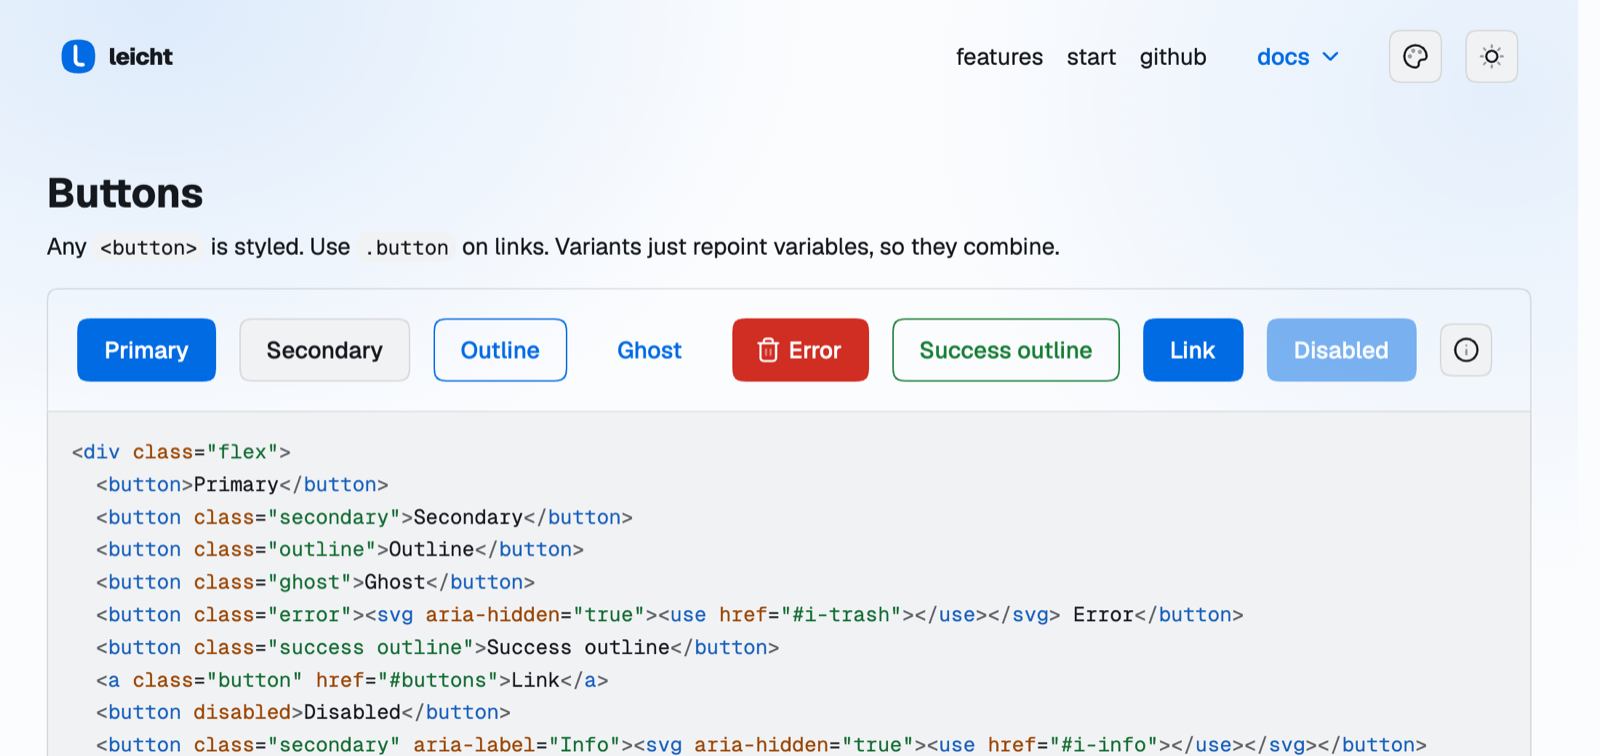Expand the docs dropdown chevron
Screen dimensions: 1600x756
(x=1330, y=57)
